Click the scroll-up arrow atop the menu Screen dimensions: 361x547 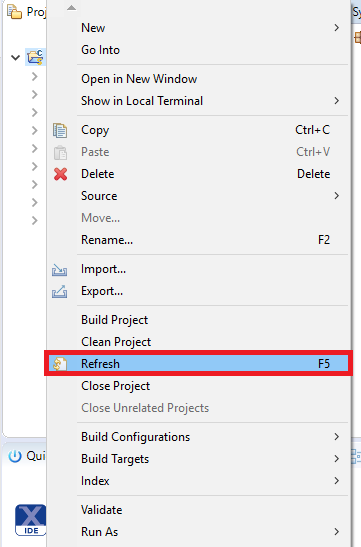(72, 8)
